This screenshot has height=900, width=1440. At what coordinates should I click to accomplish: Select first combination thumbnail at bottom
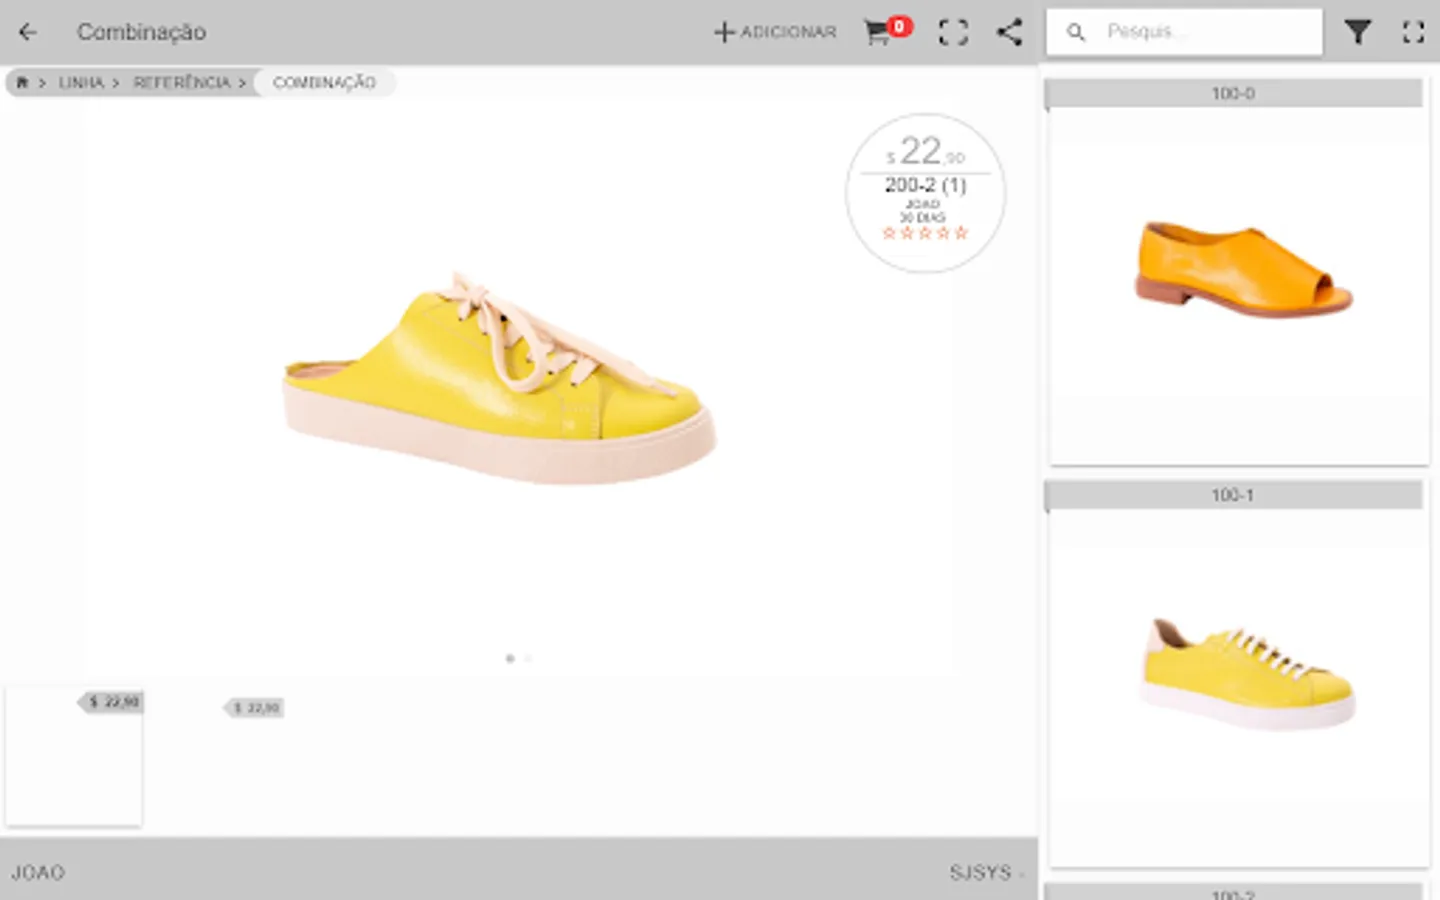pyautogui.click(x=73, y=756)
